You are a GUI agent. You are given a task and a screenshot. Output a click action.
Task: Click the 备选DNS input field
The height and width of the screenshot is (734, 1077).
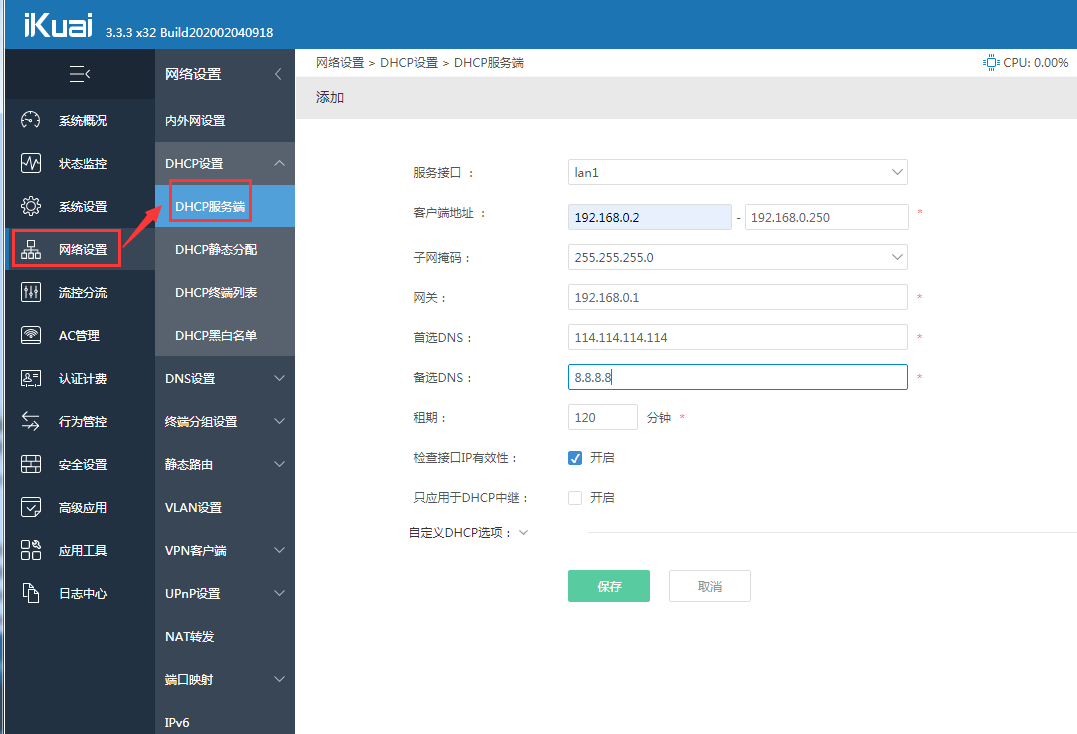pos(737,377)
